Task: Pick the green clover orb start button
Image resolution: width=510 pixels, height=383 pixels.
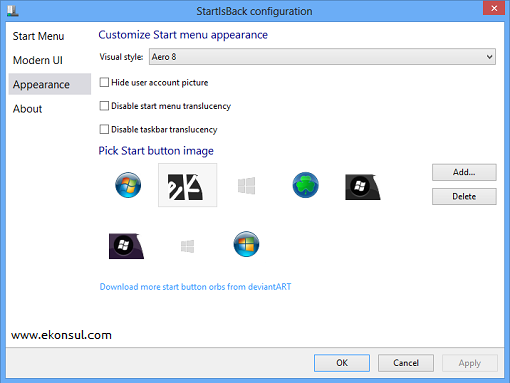Action: click(x=305, y=185)
